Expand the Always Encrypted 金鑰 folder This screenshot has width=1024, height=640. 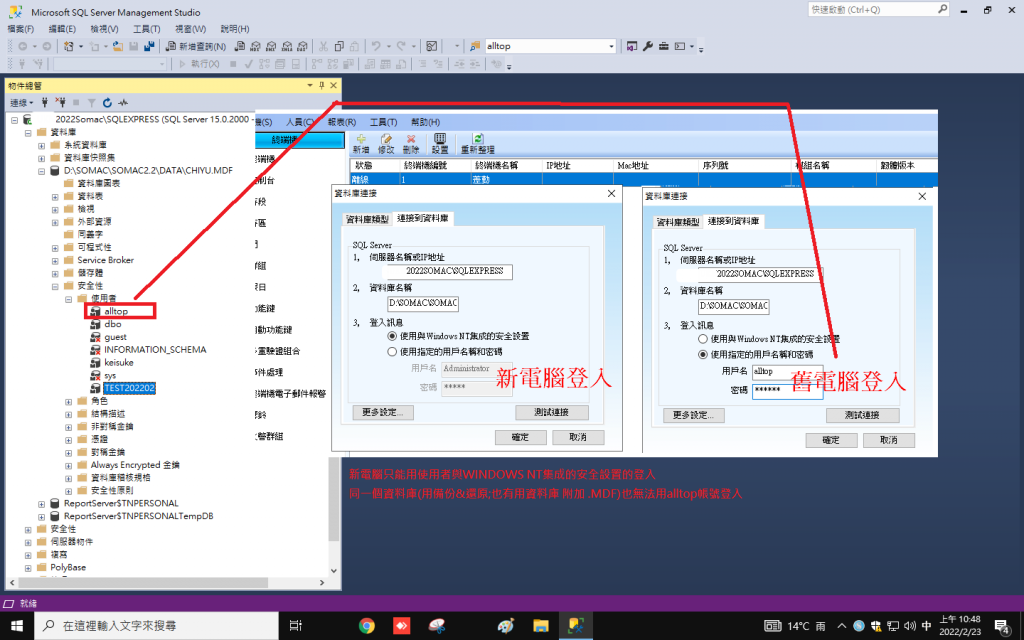pyautogui.click(x=69, y=466)
